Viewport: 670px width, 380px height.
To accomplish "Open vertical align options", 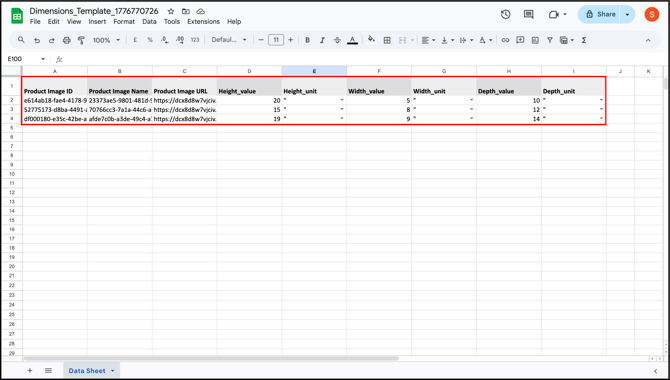I will tap(447, 40).
